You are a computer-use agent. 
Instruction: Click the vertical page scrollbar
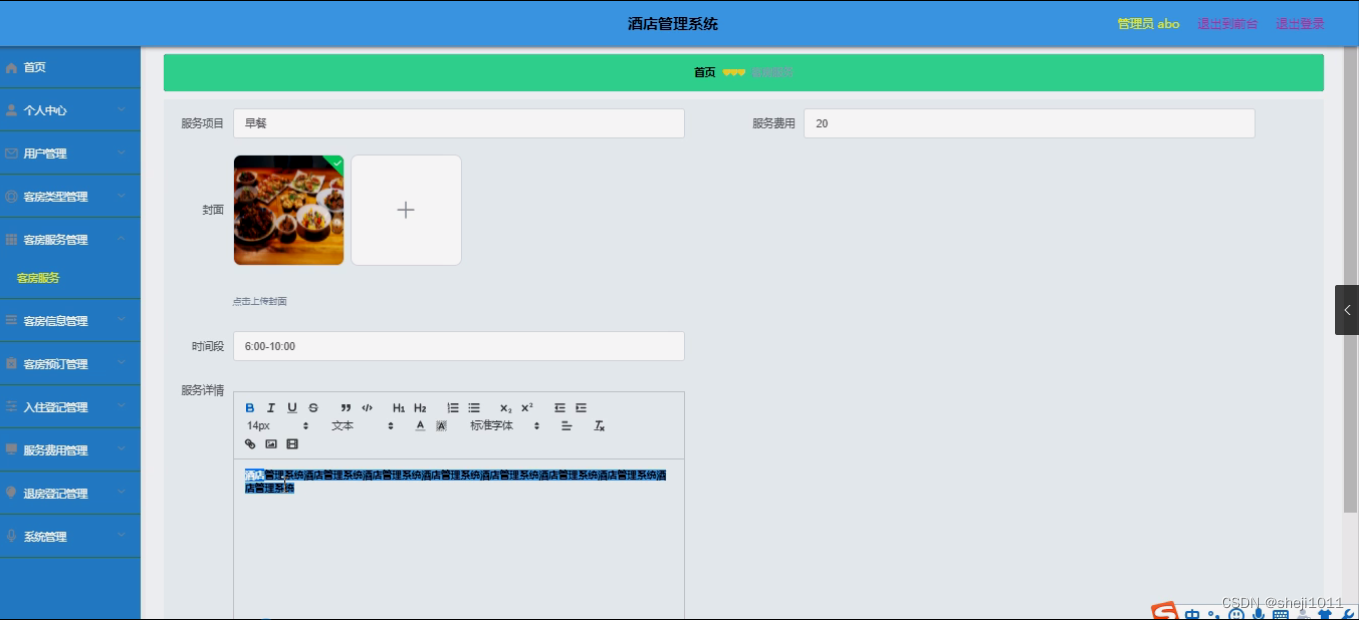[x=1351, y=280]
